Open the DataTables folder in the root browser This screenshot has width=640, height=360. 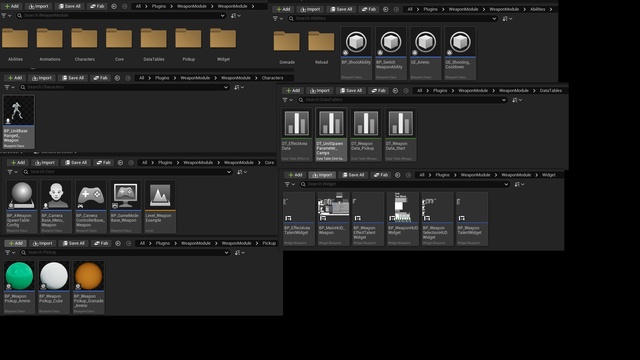[154, 44]
